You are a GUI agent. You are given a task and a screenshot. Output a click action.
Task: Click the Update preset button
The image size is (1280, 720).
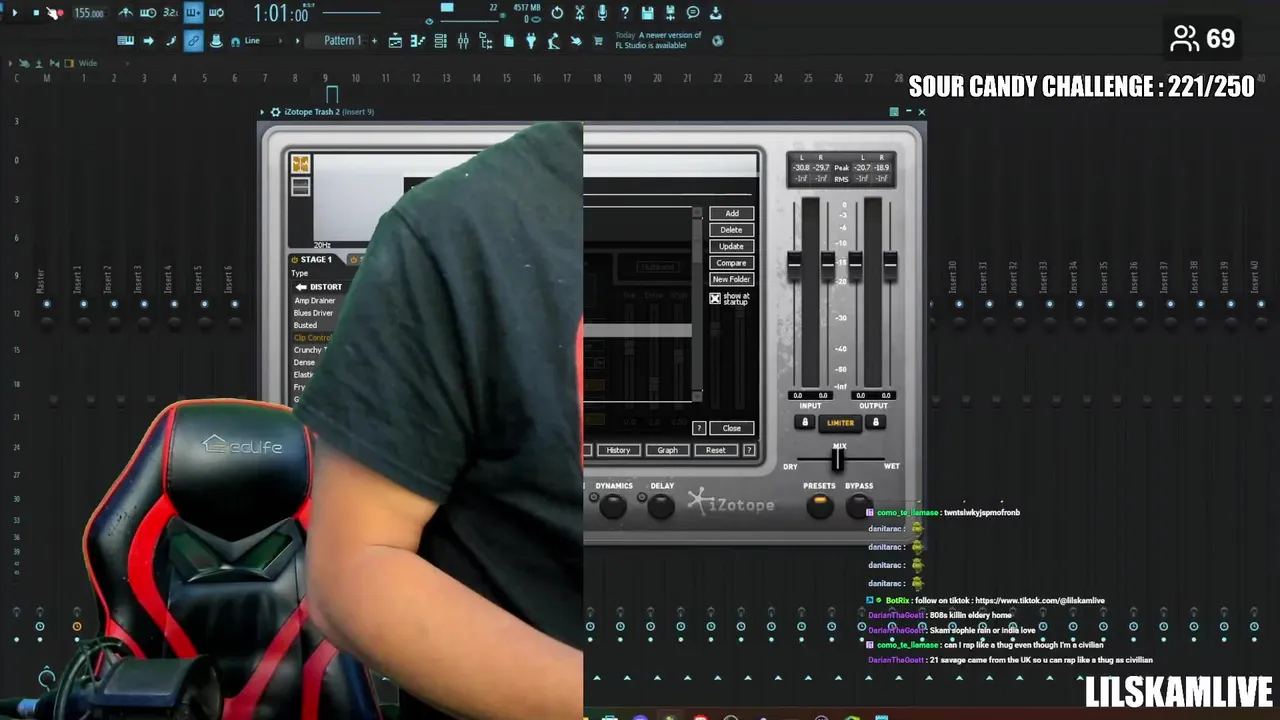point(732,246)
